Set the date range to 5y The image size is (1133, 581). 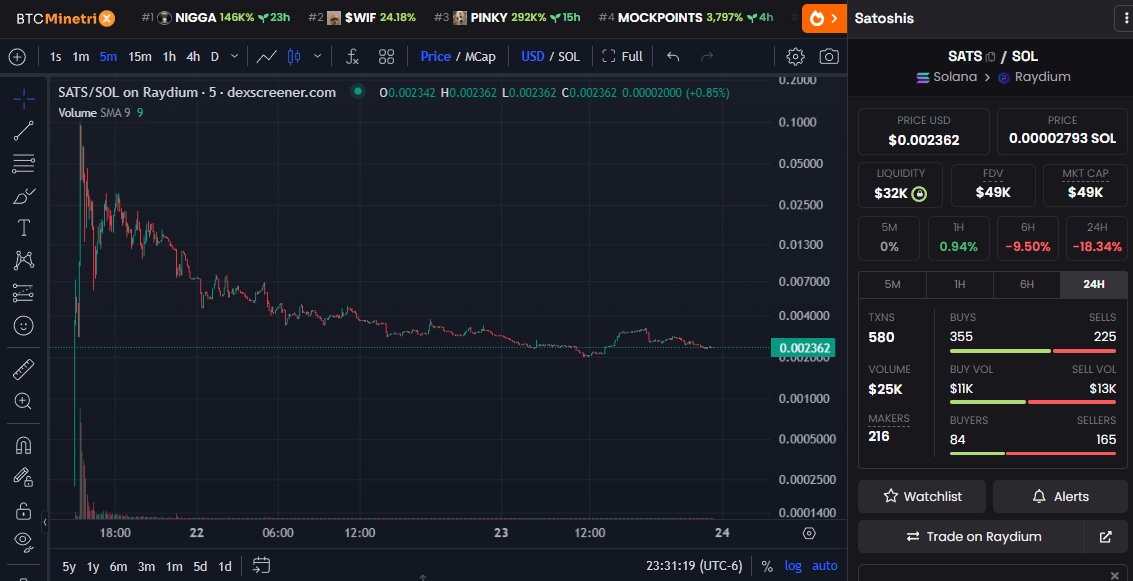click(69, 567)
